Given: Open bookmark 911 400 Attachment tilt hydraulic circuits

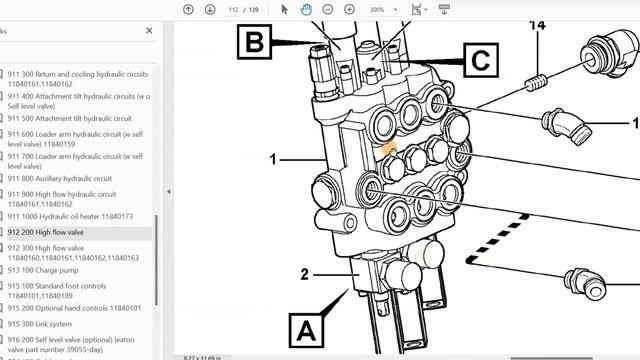Looking at the screenshot, I should tap(79, 101).
